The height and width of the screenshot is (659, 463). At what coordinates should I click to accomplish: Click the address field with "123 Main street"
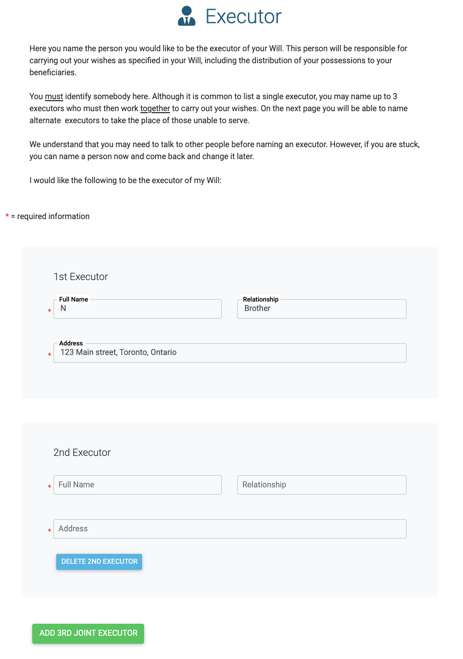pyautogui.click(x=230, y=353)
